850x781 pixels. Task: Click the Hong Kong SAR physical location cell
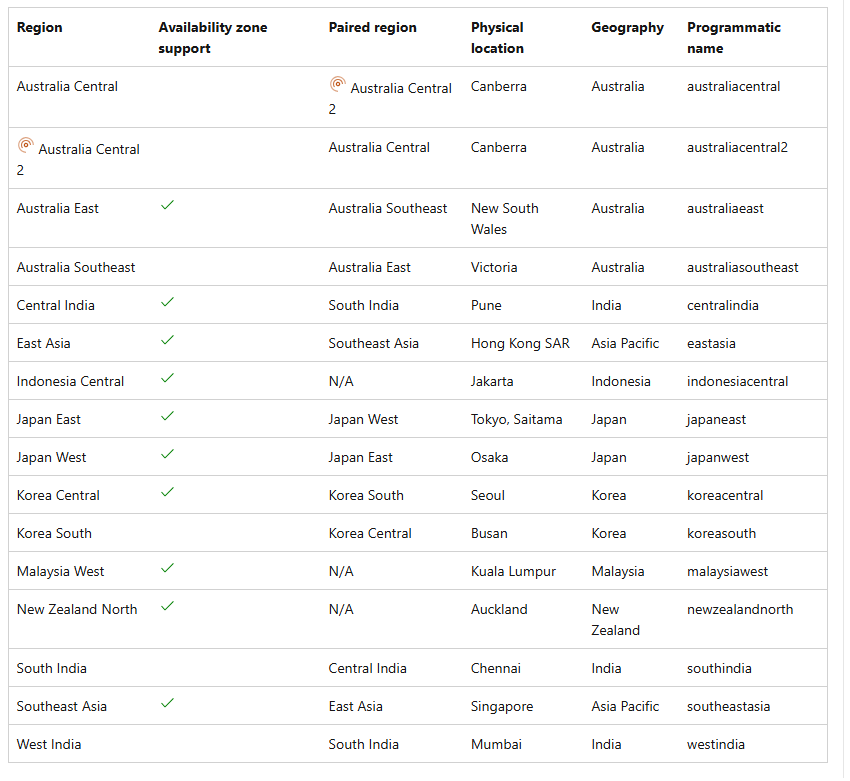click(520, 343)
